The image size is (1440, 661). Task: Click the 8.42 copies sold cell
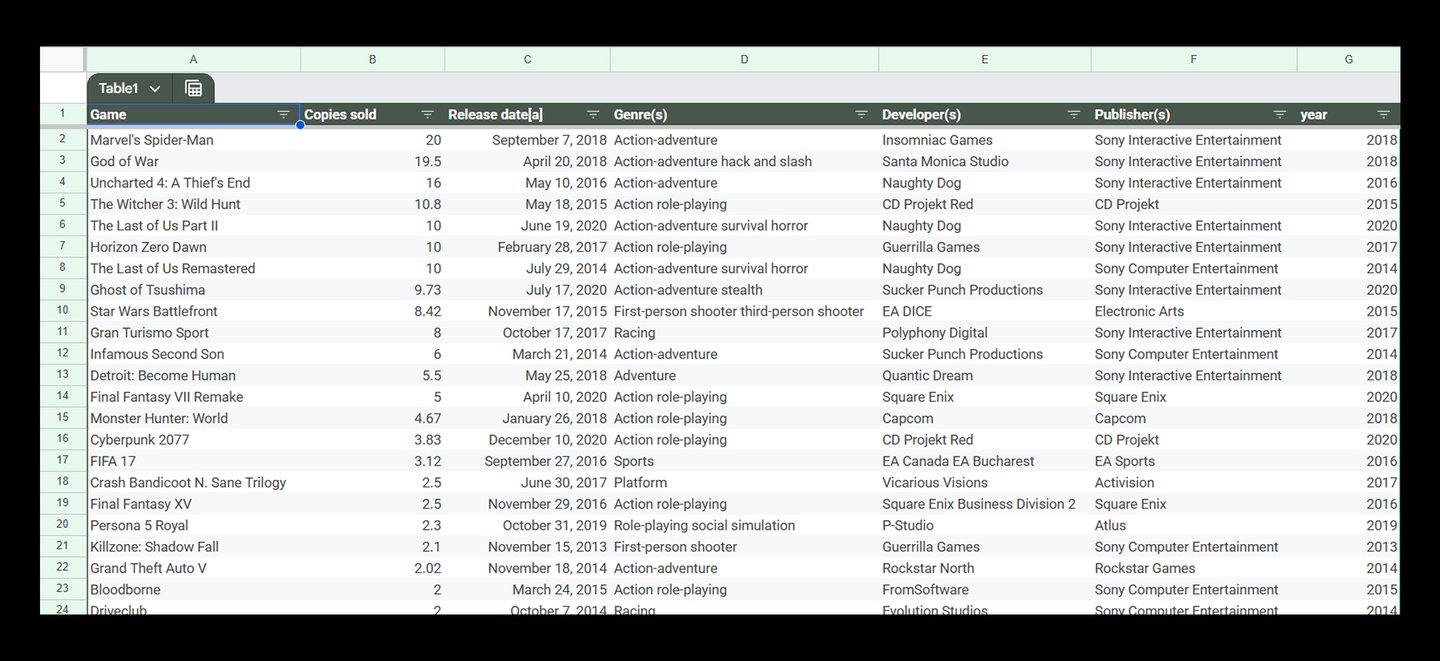click(x=372, y=311)
